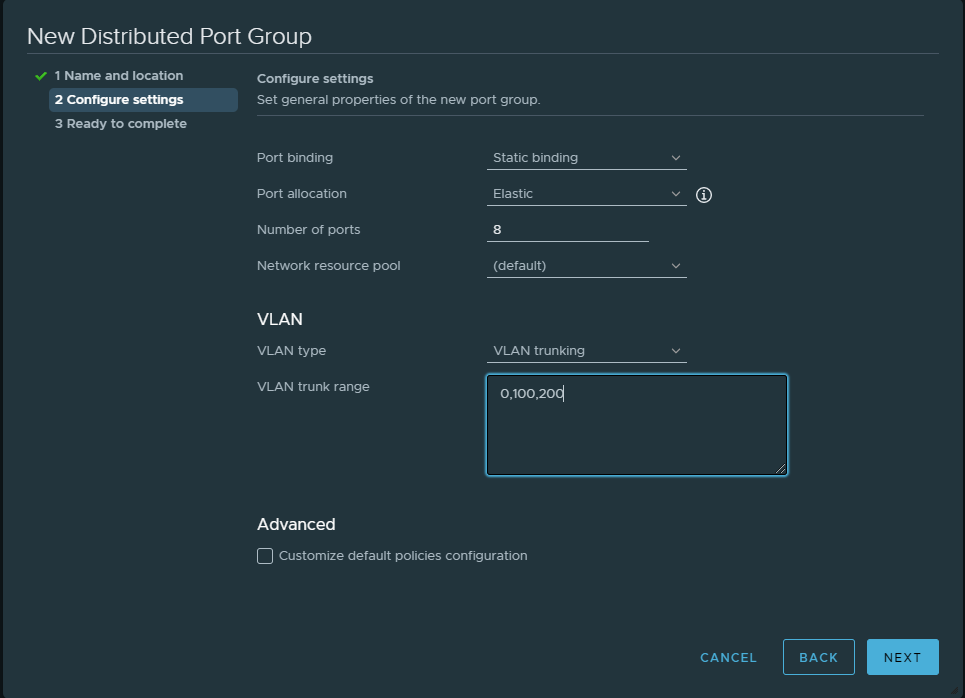Proceed by clicking the Next button

(x=902, y=657)
